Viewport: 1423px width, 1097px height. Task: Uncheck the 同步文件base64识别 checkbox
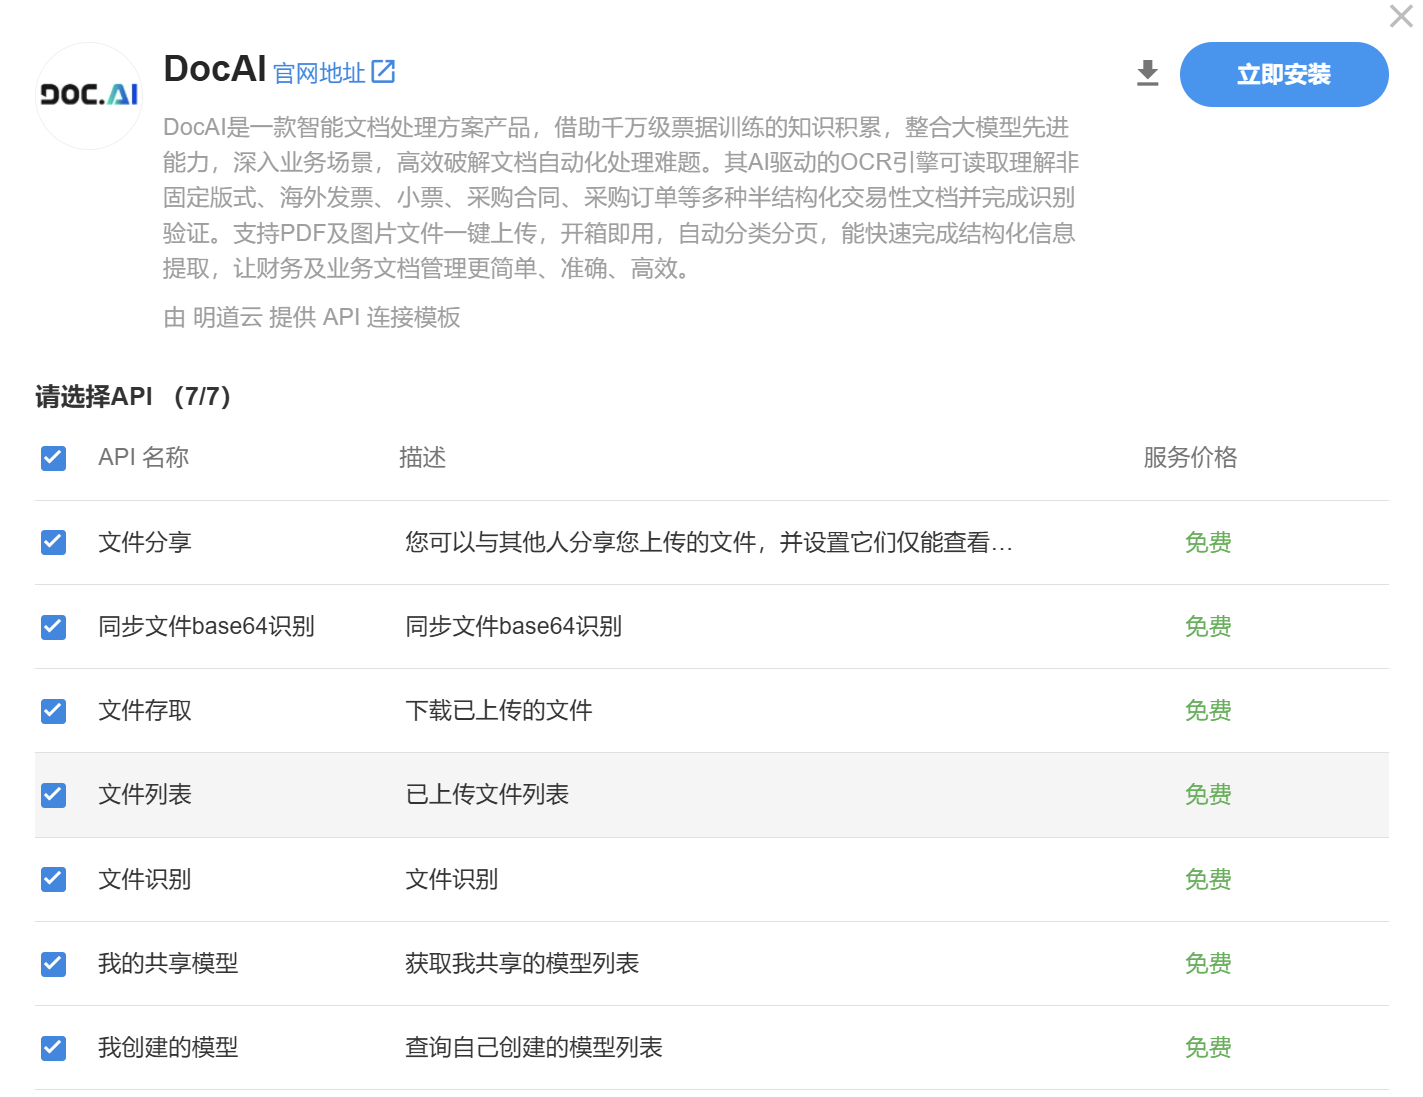click(x=53, y=627)
